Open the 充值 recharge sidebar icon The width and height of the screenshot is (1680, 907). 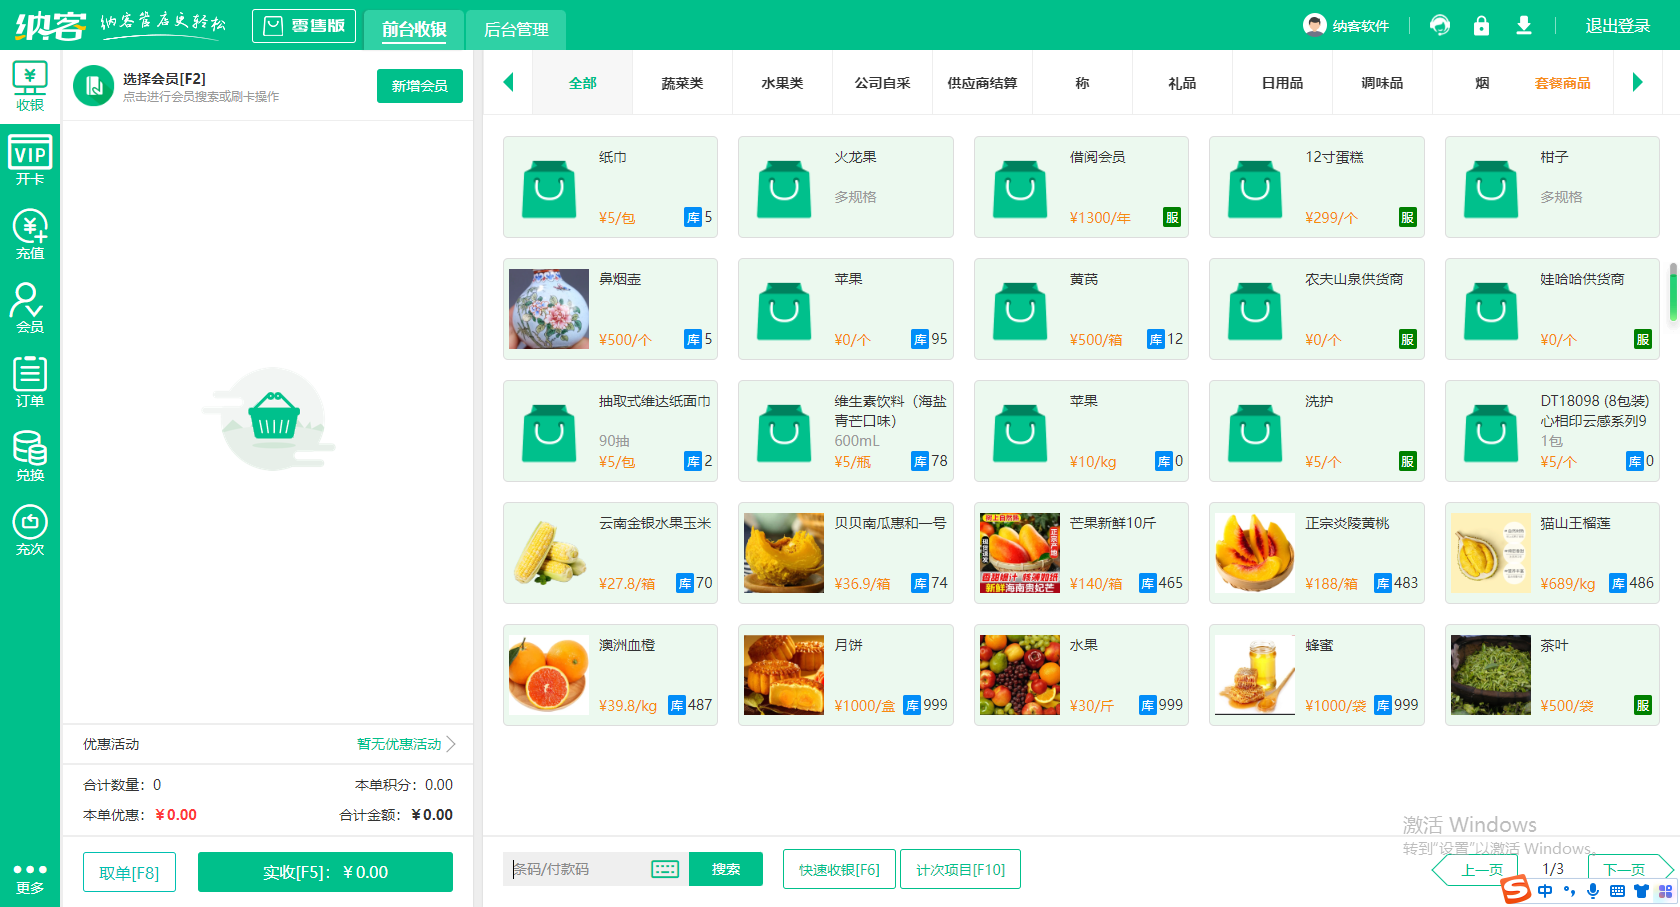[x=30, y=235]
